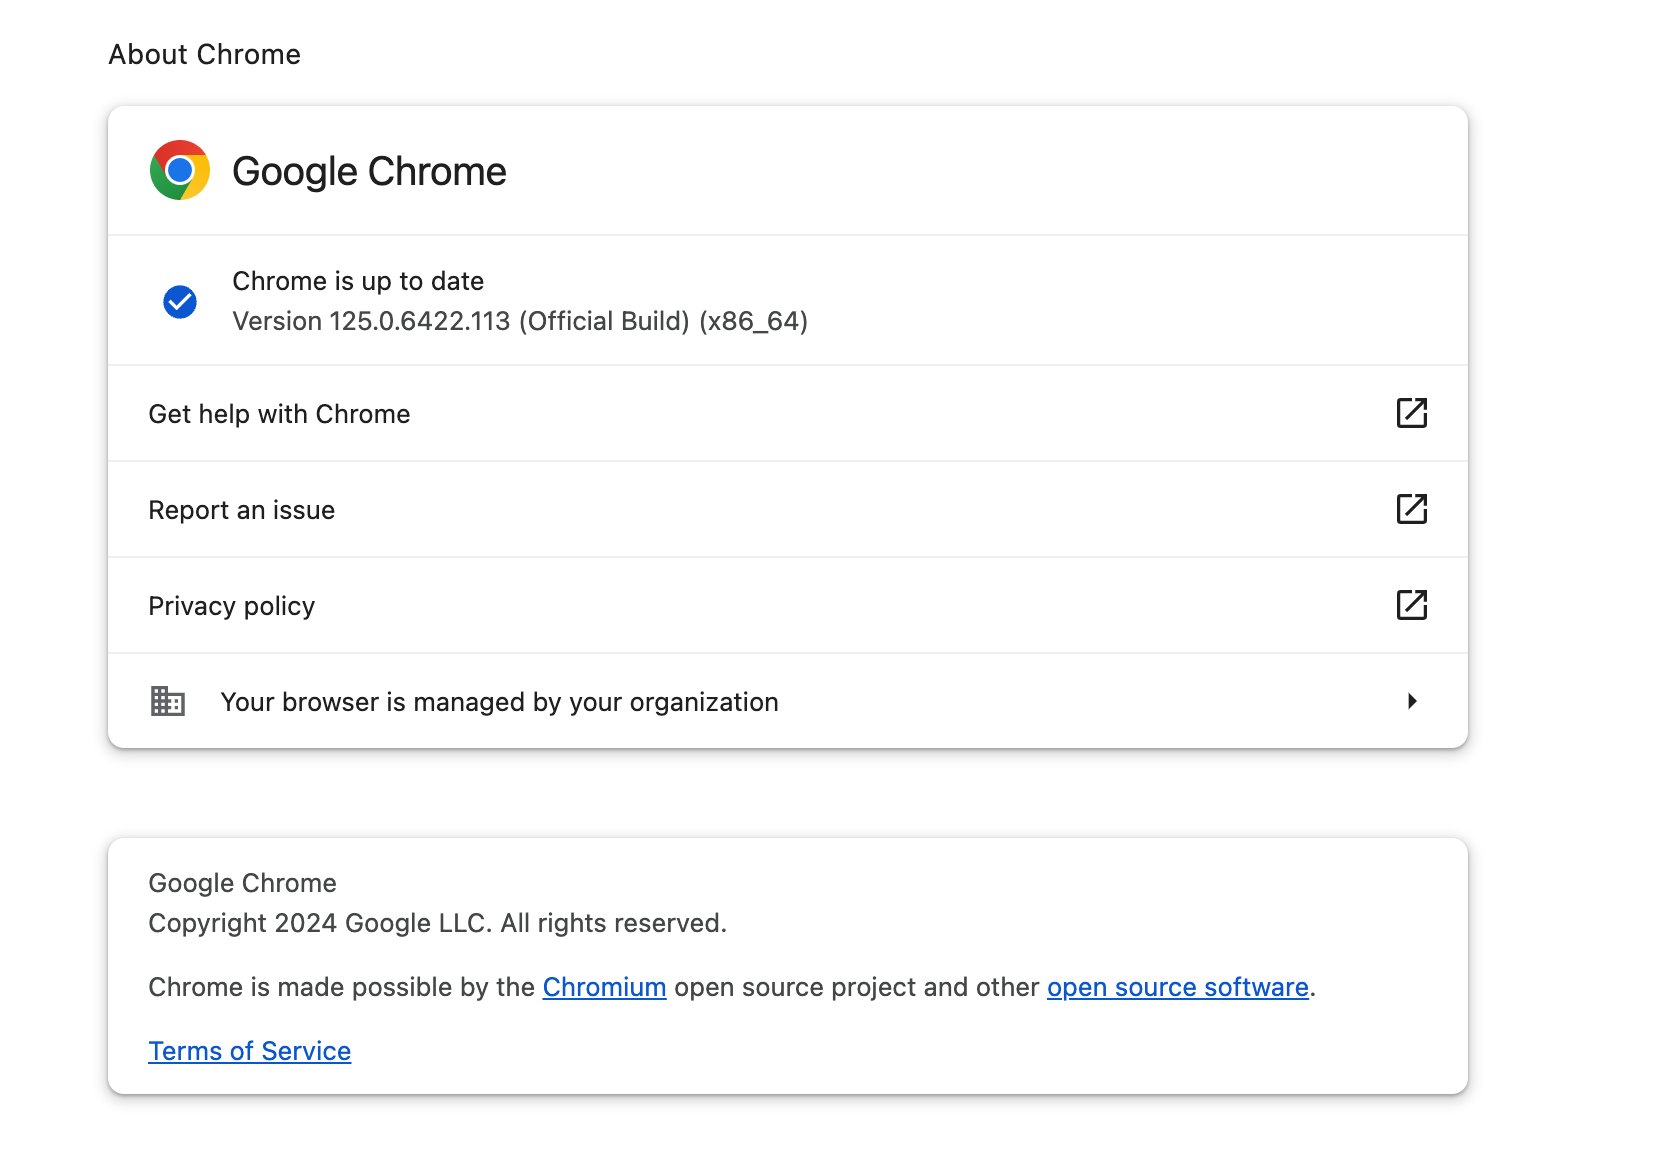
Task: Open external link icon for Privacy policy
Action: (1411, 605)
